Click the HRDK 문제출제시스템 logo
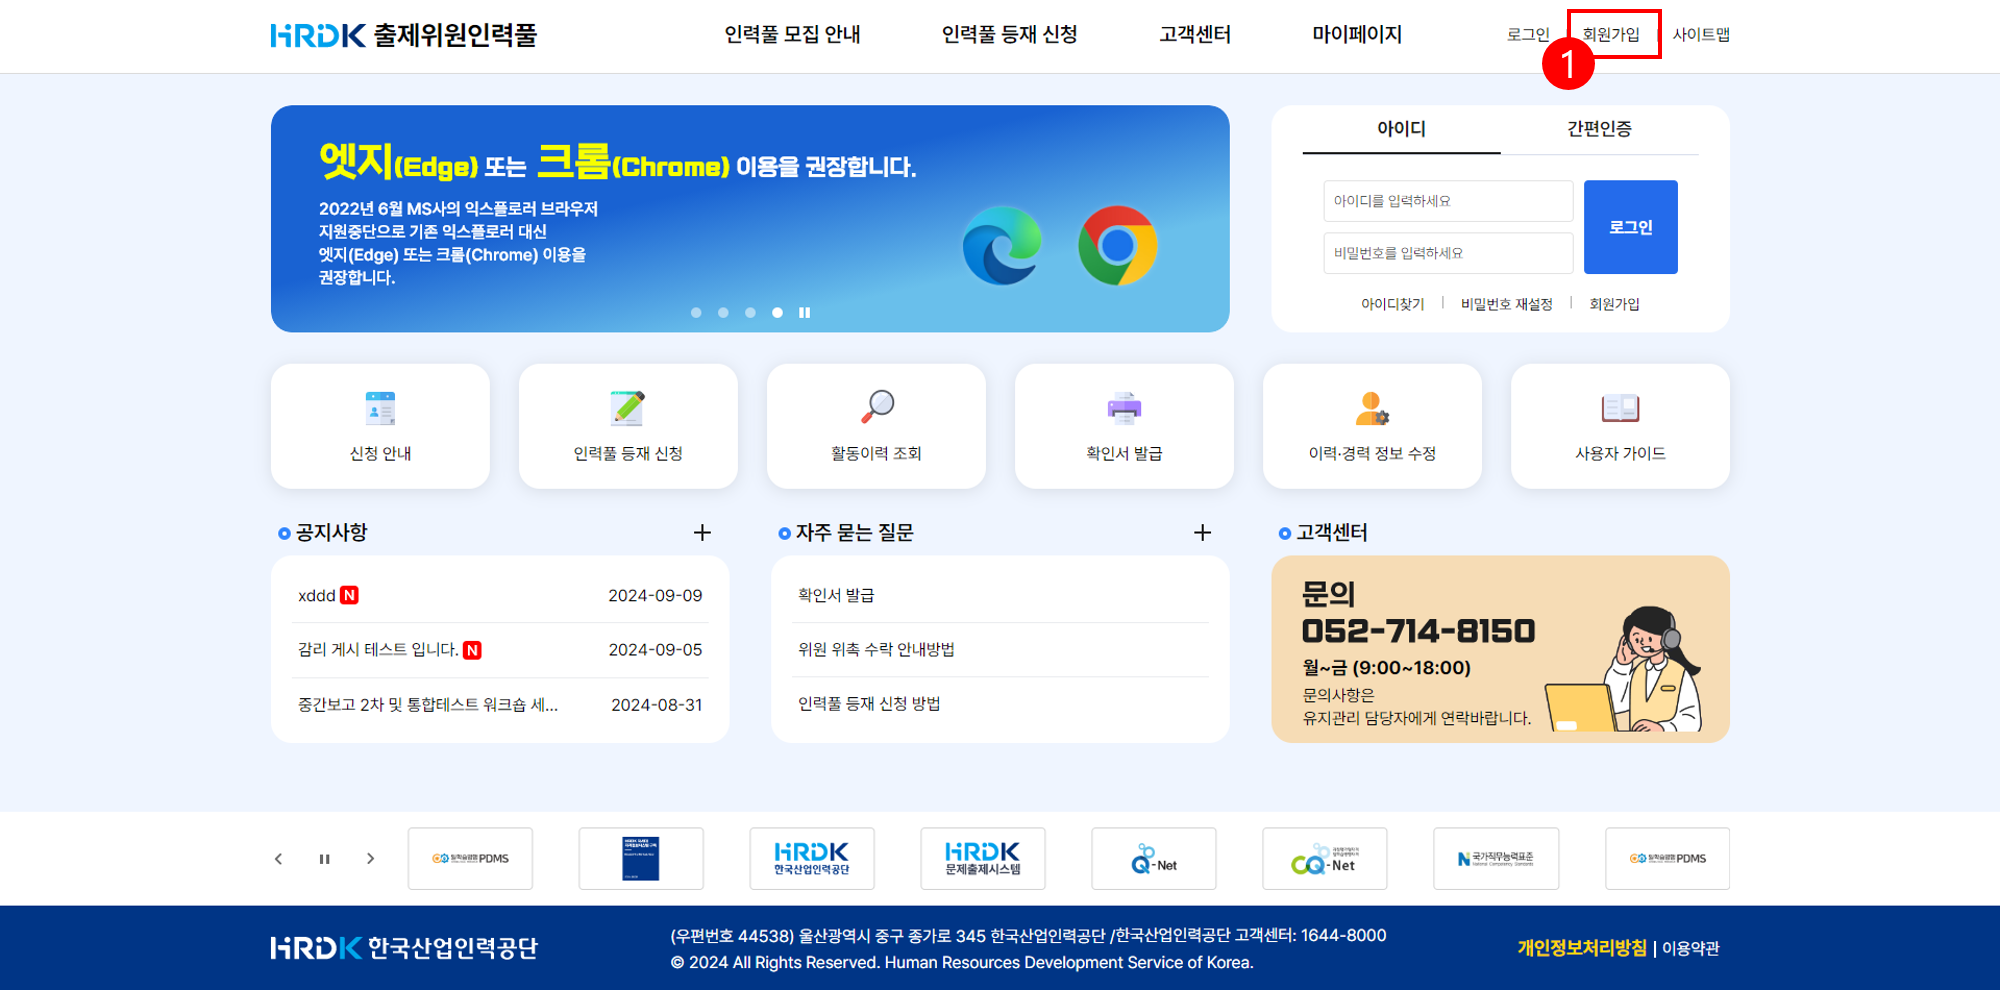Viewport: 2000px width, 990px height. click(983, 858)
